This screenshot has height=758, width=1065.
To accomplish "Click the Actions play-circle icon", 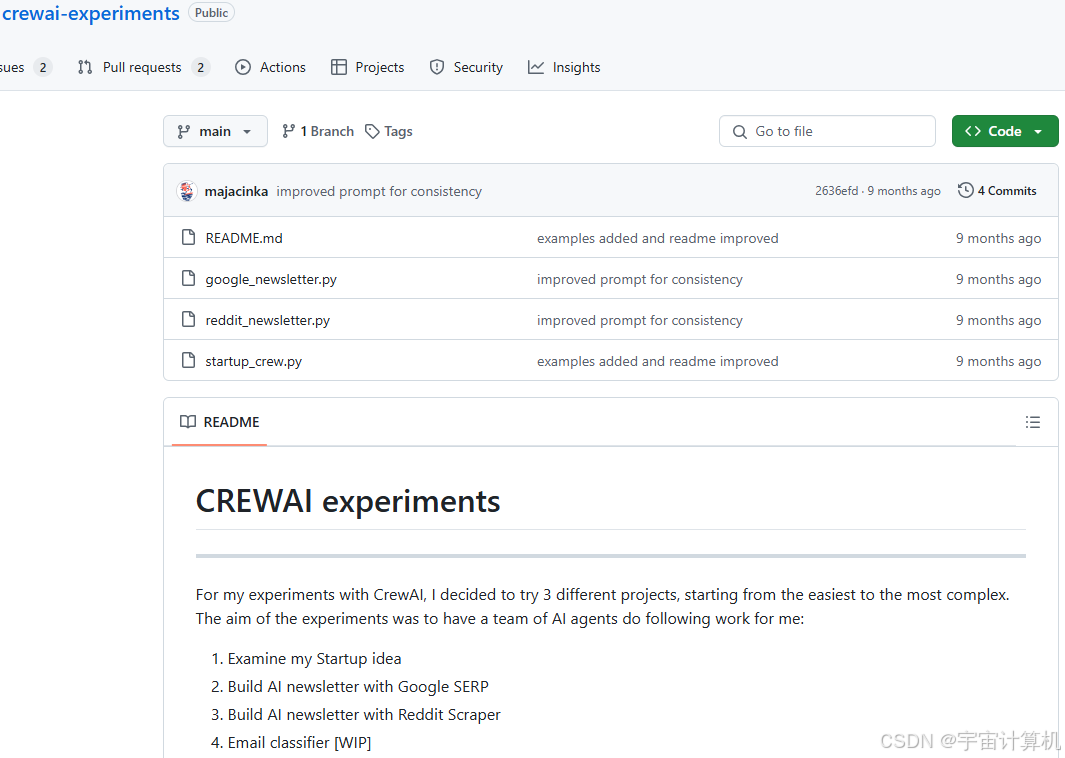I will tap(242, 67).
